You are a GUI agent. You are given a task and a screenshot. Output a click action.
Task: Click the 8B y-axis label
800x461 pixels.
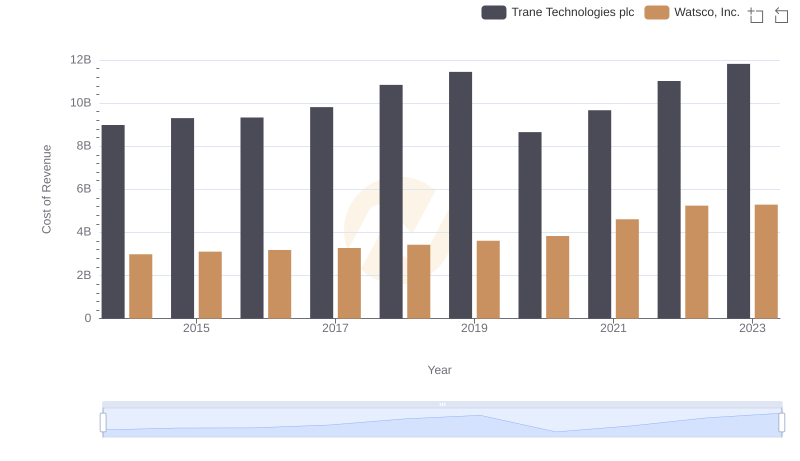84,146
